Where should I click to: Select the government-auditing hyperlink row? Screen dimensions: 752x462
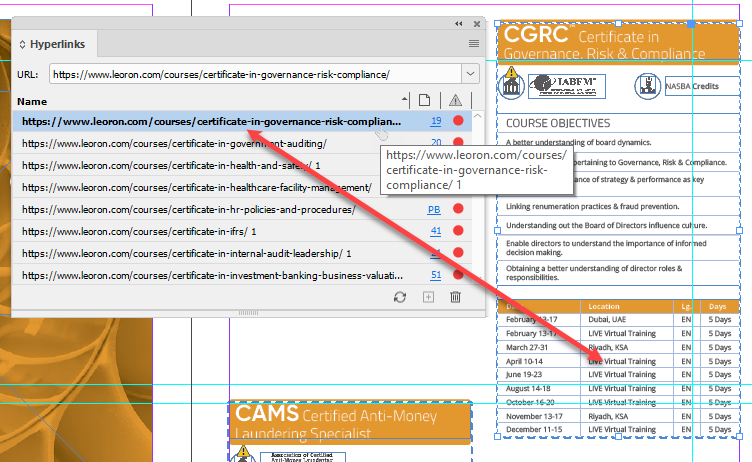(x=242, y=143)
